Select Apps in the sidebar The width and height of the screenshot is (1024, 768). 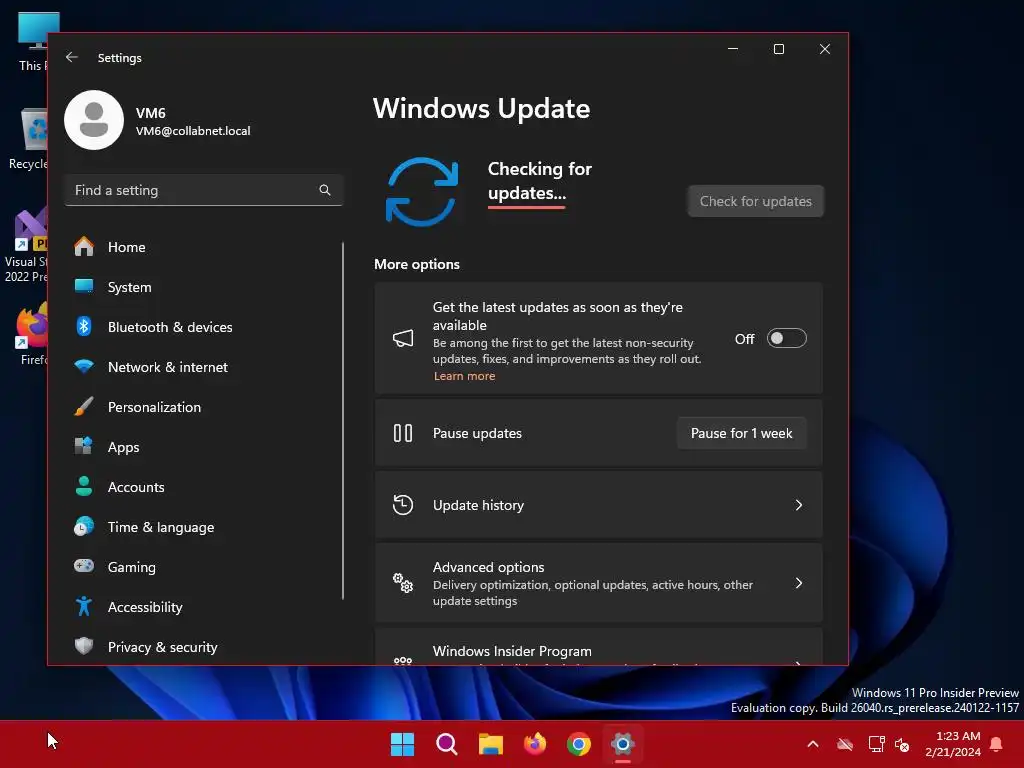point(206,447)
